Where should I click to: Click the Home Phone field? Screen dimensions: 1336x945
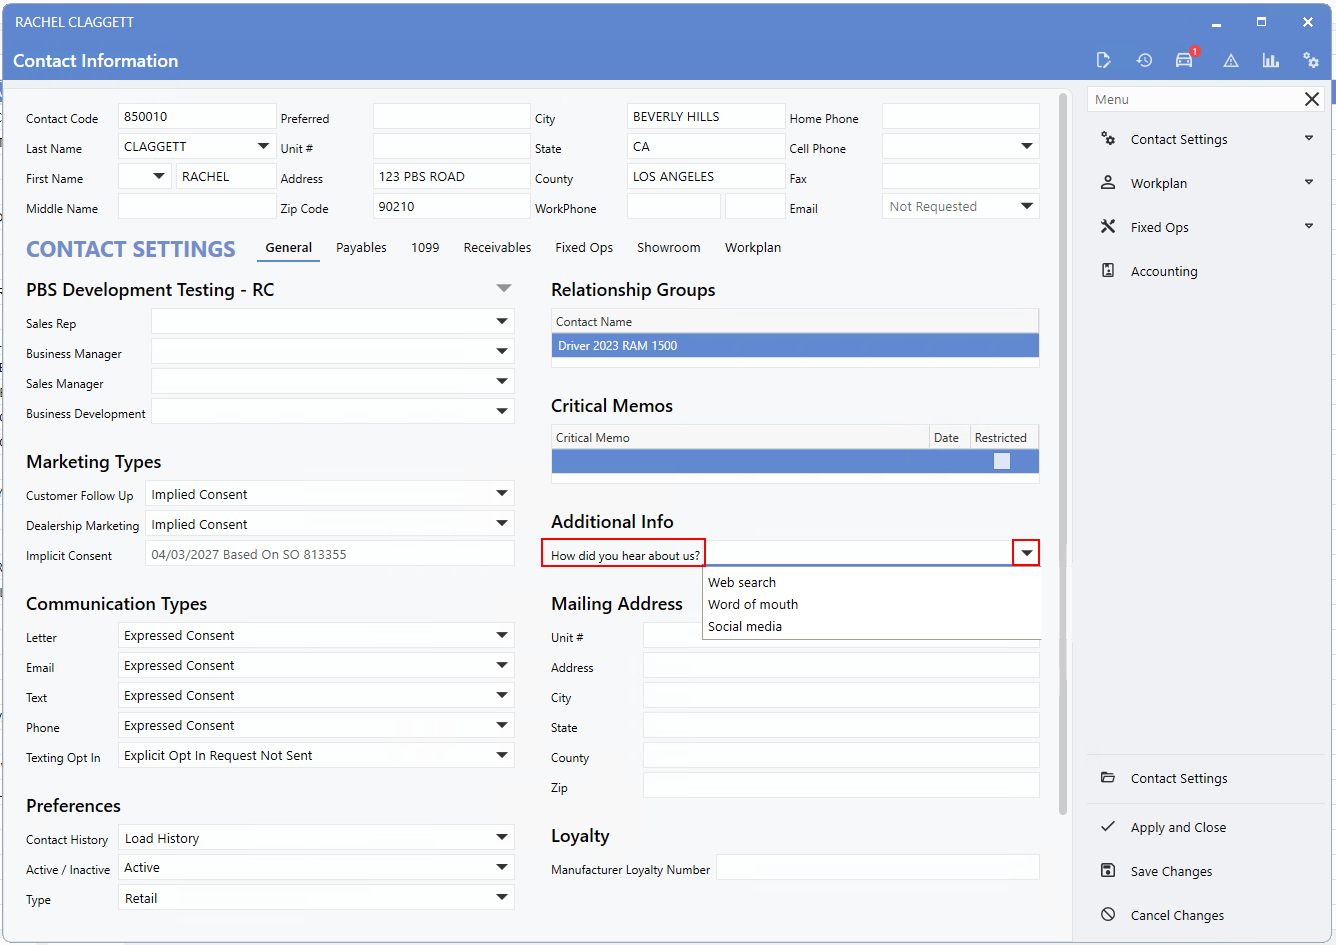tap(961, 116)
